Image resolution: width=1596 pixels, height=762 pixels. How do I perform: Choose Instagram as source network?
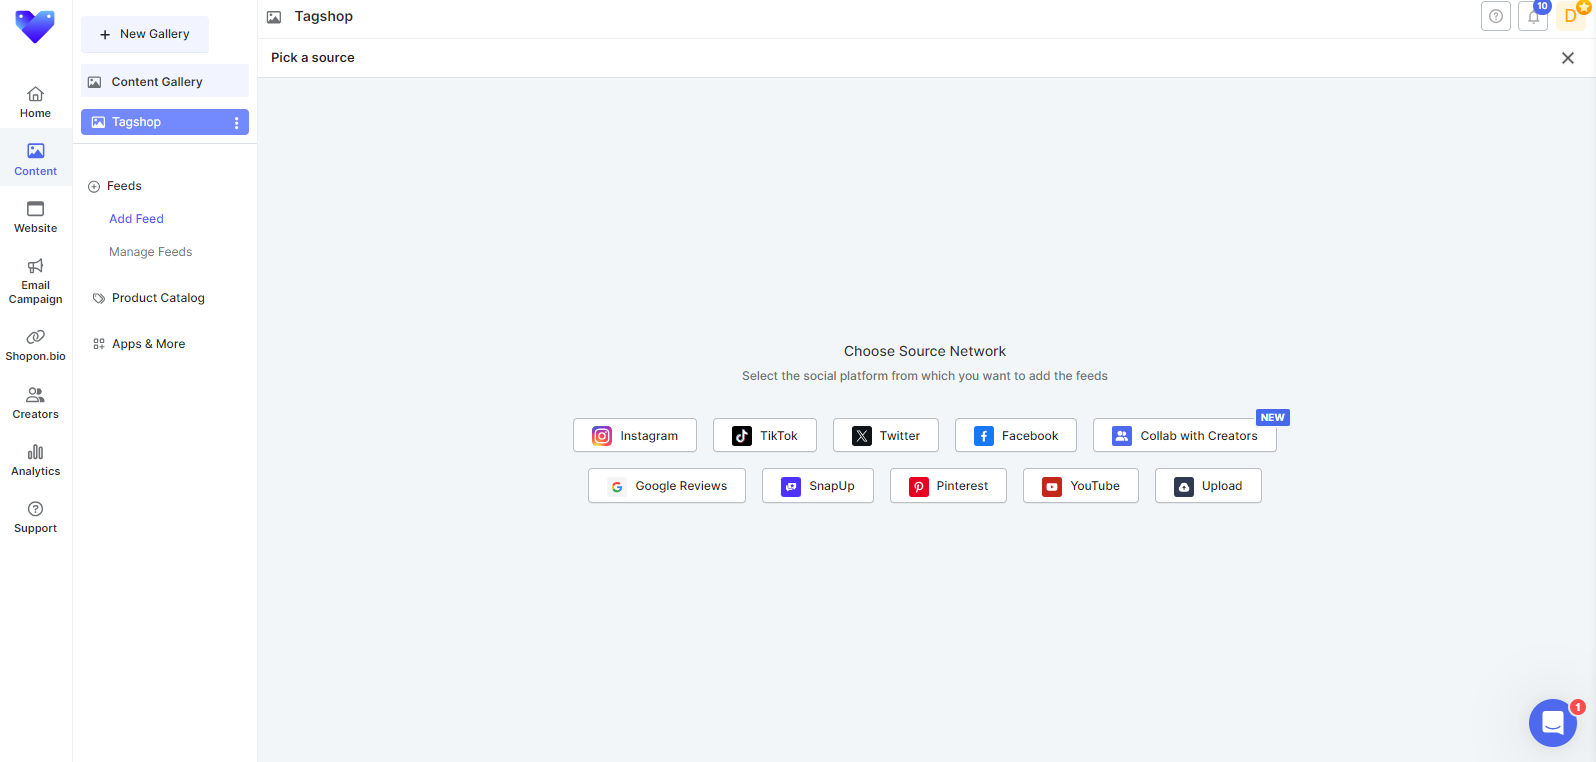pyautogui.click(x=635, y=436)
